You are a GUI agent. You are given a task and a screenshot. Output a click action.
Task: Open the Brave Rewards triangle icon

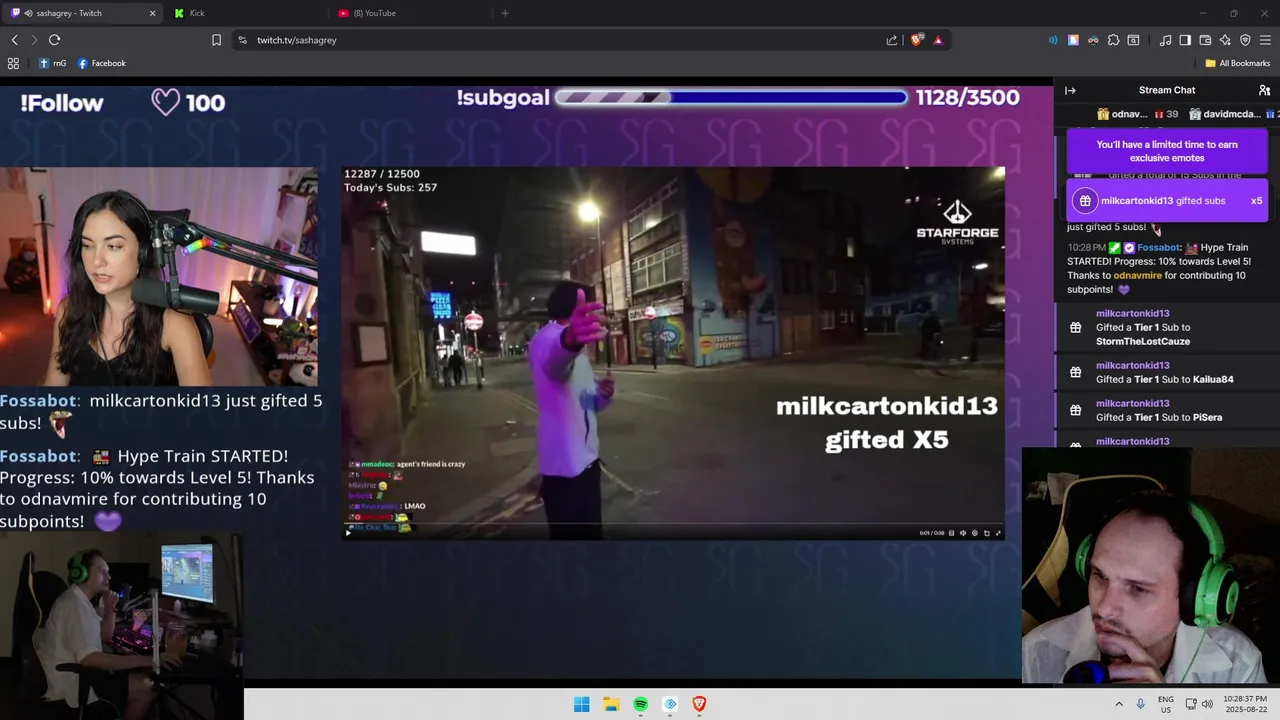[938, 40]
